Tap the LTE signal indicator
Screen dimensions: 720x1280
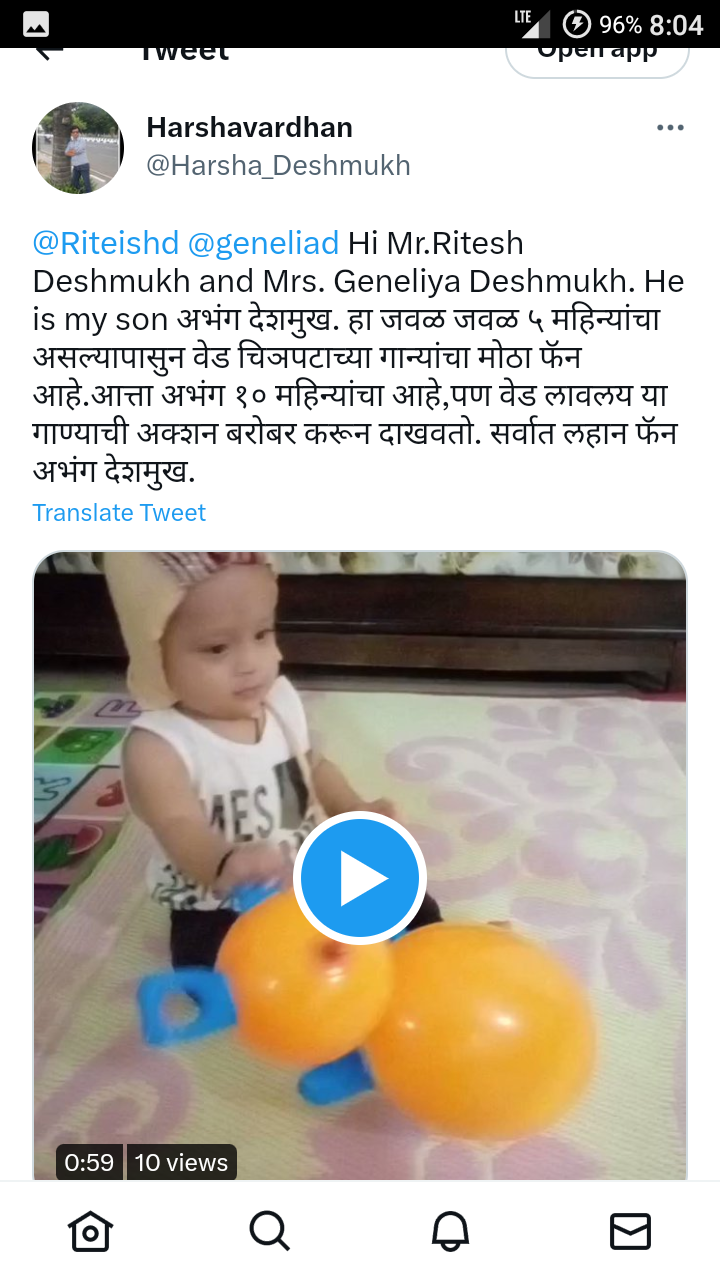pyautogui.click(x=532, y=24)
